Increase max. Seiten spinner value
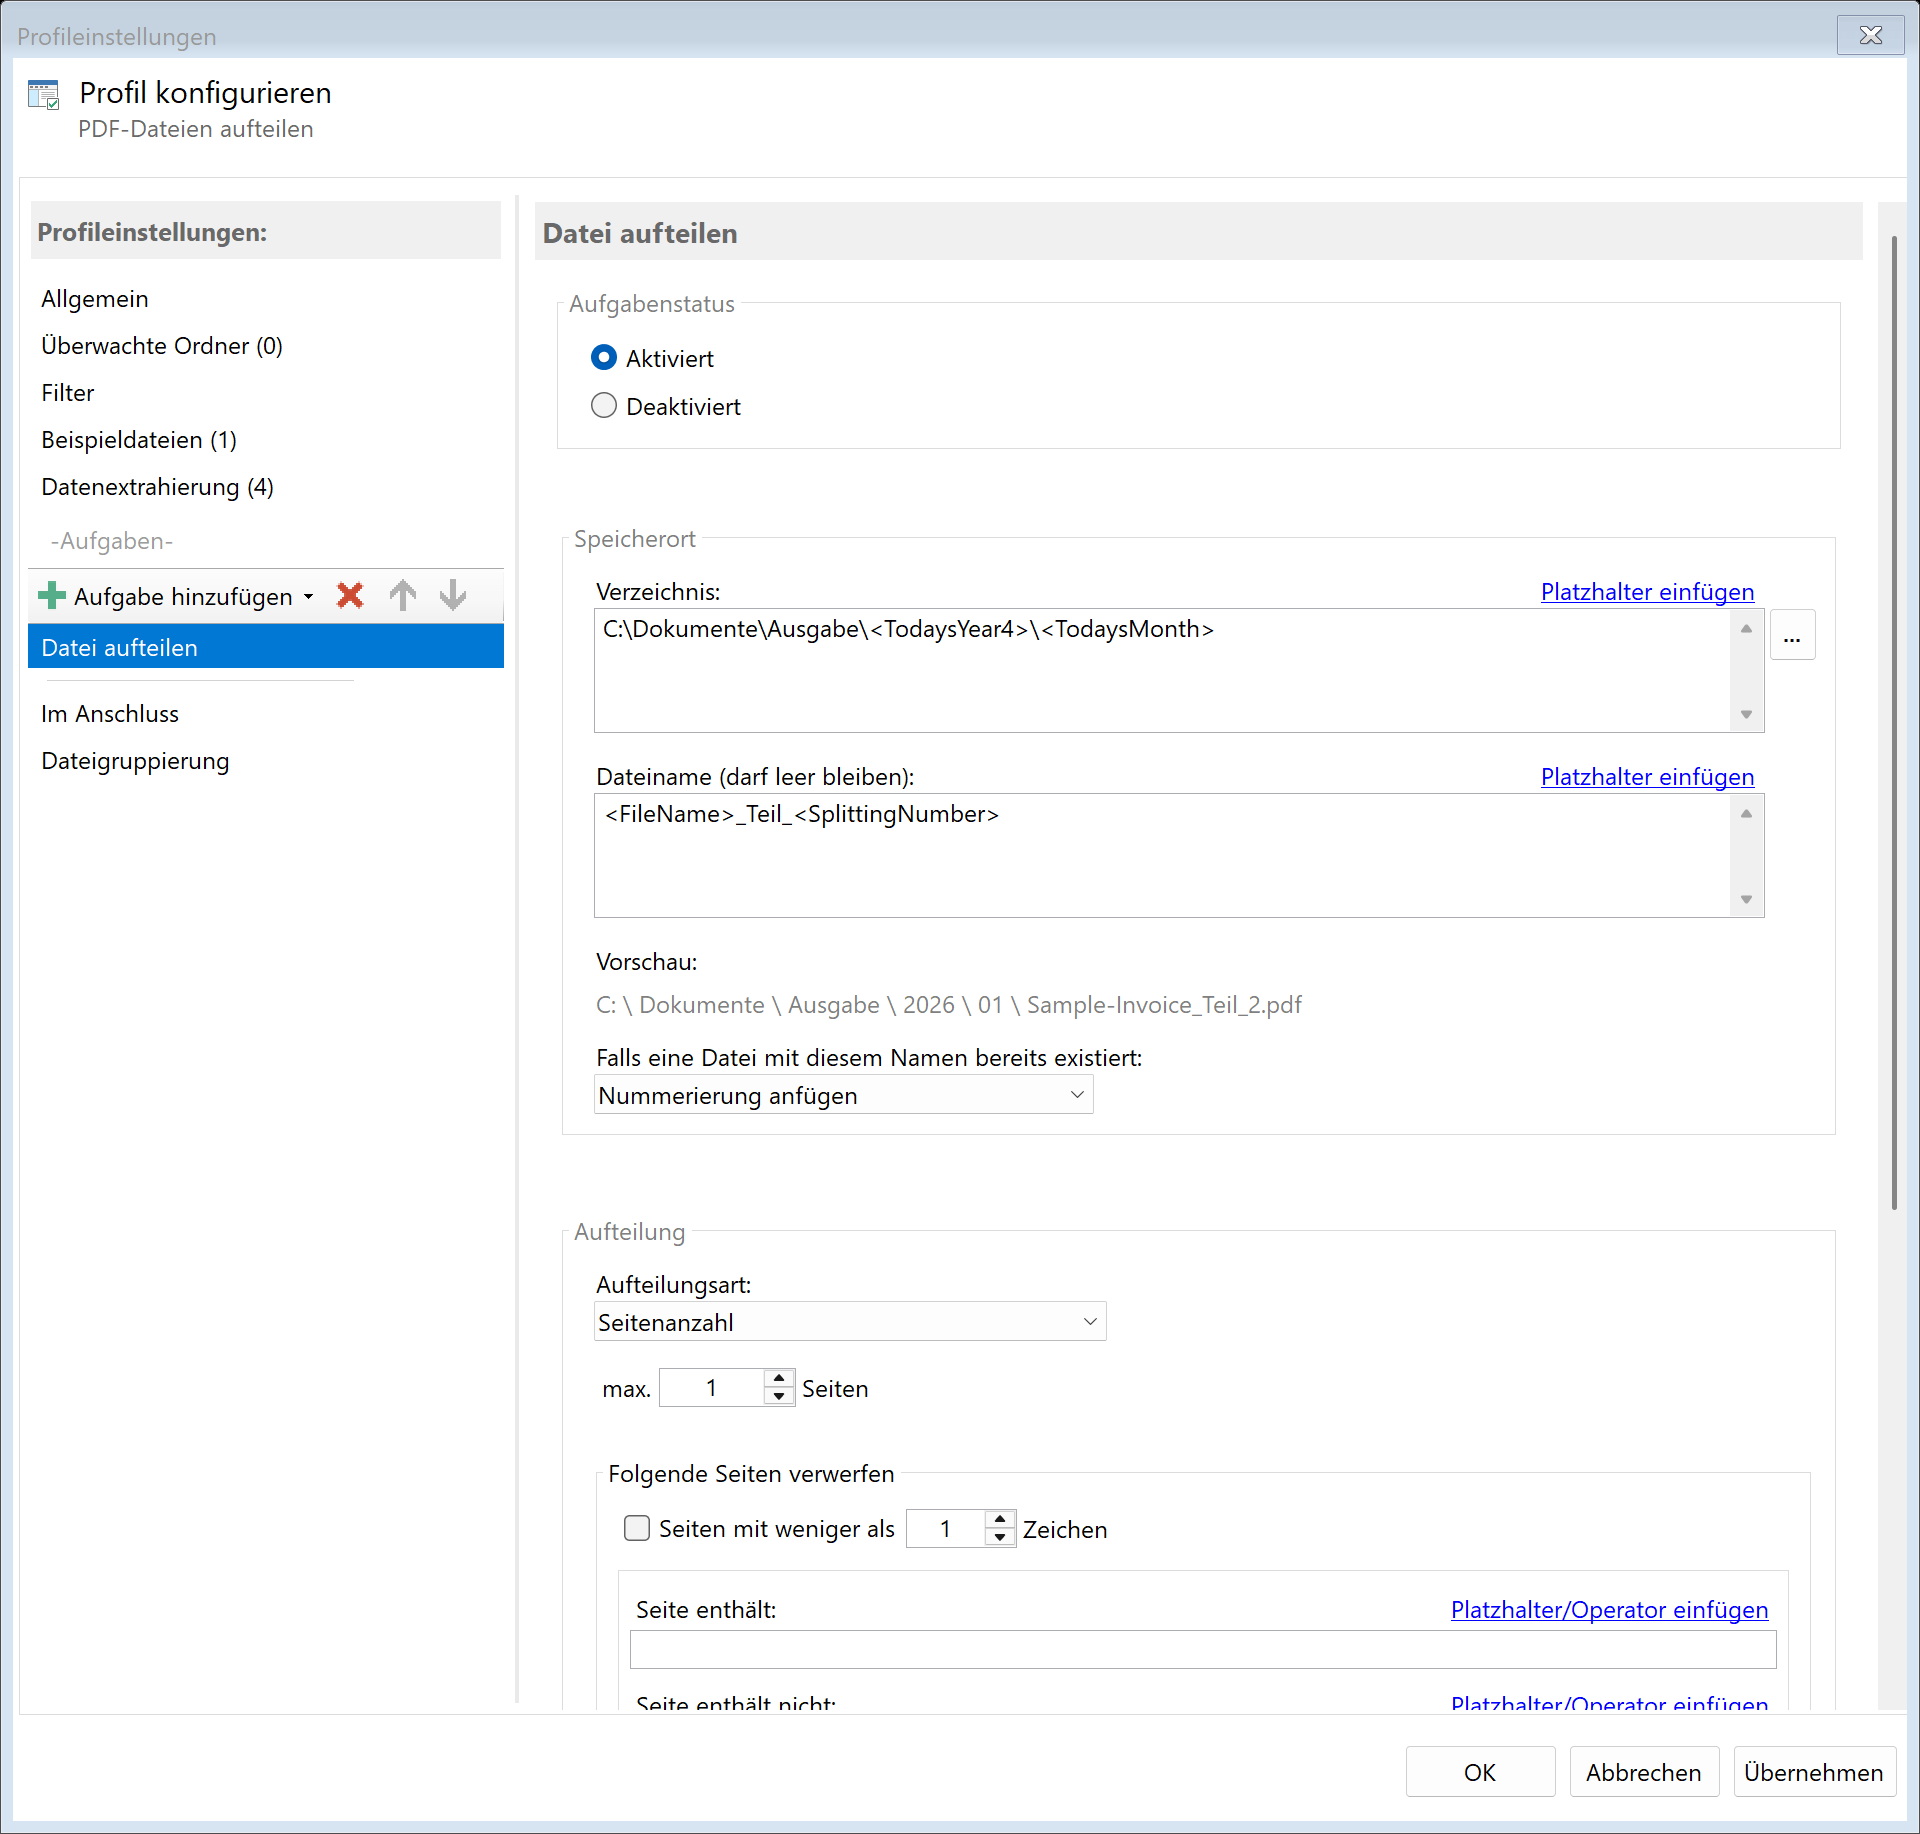This screenshot has height=1834, width=1920. pos(779,1379)
